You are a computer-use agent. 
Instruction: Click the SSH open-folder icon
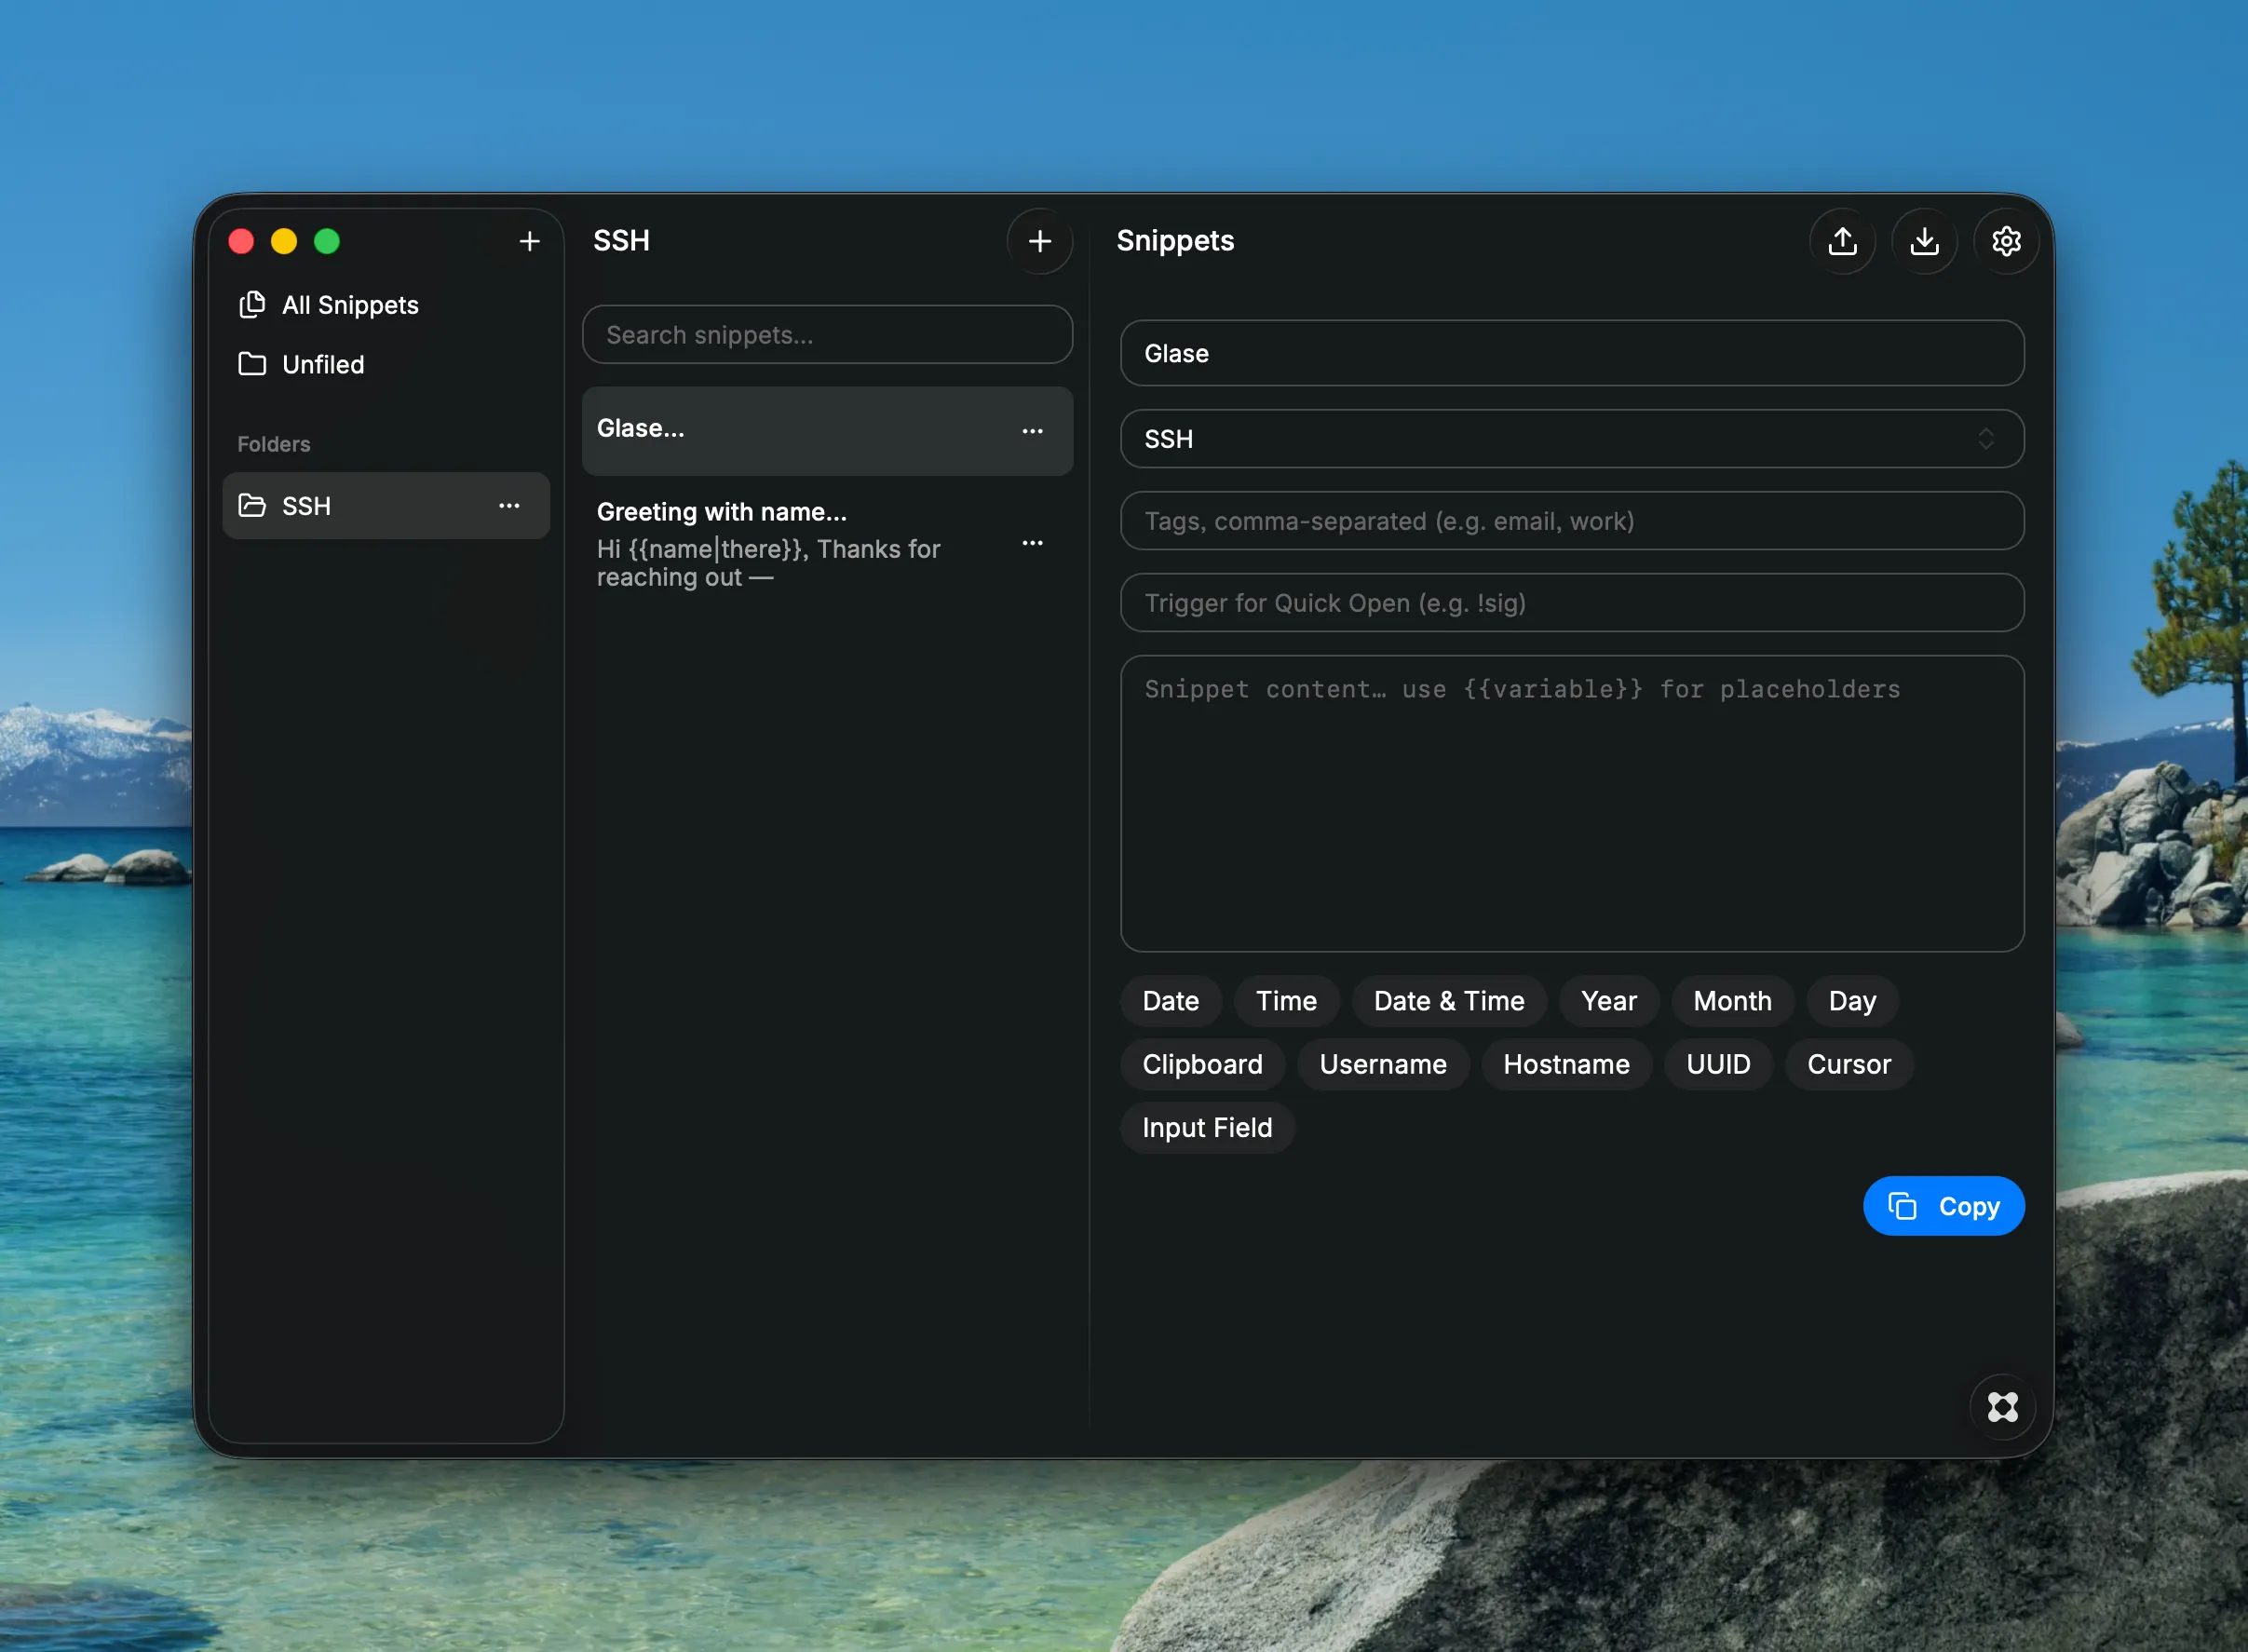[x=252, y=506]
